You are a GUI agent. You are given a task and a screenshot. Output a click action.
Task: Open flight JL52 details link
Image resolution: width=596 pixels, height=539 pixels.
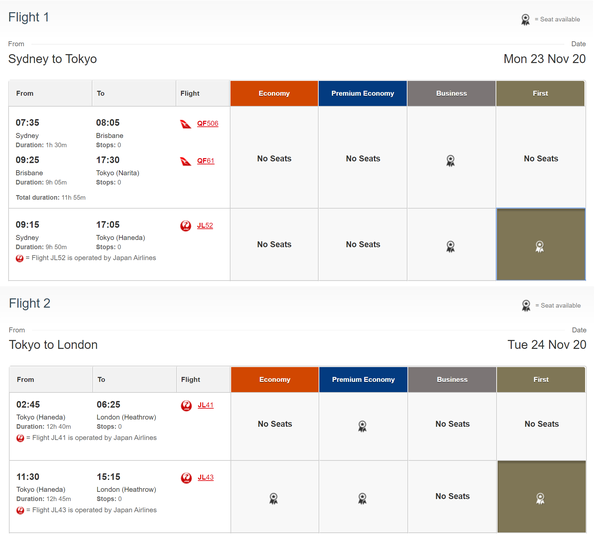[205, 225]
